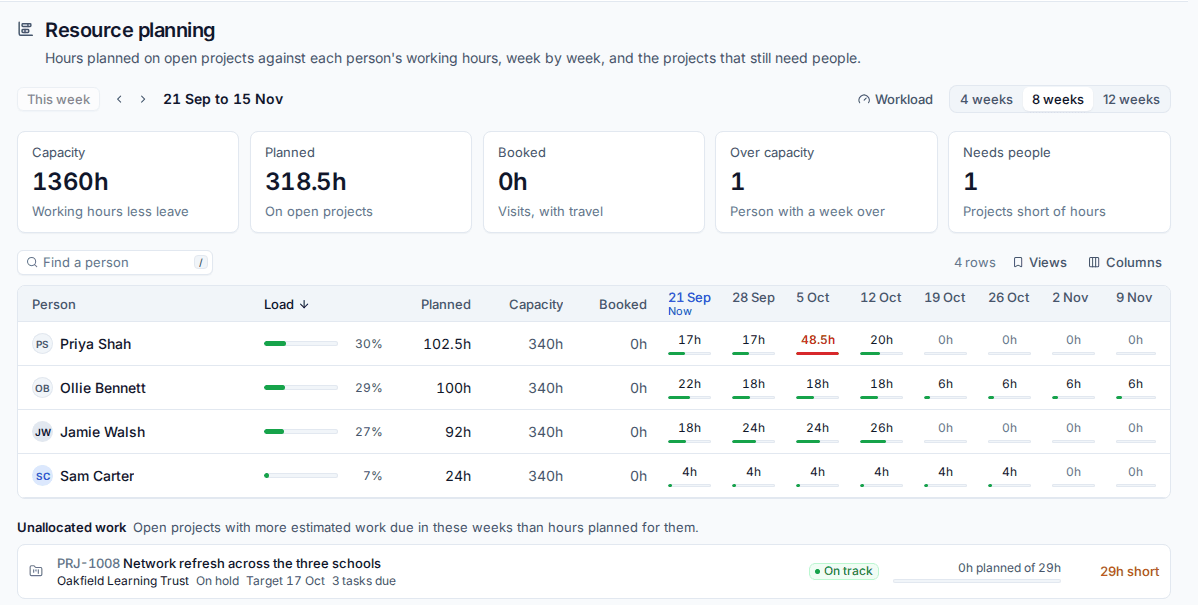Click the Needs people summary card

click(1059, 182)
